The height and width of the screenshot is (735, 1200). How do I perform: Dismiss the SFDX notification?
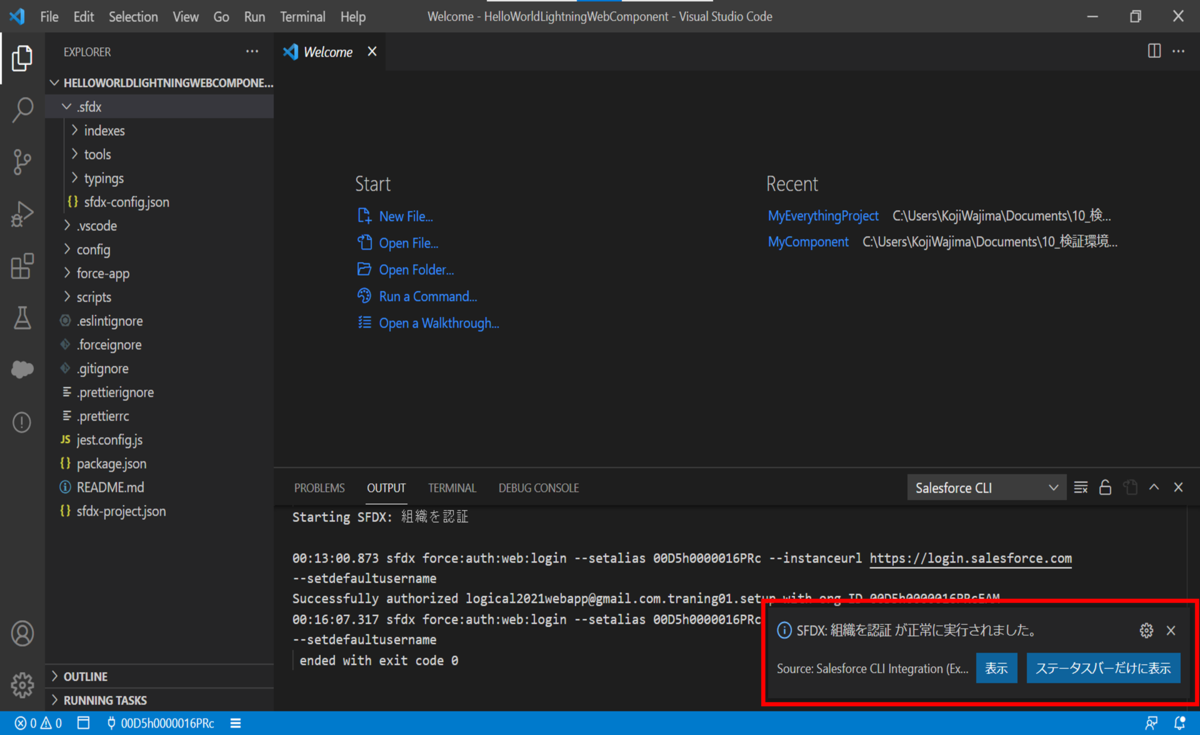[1171, 631]
